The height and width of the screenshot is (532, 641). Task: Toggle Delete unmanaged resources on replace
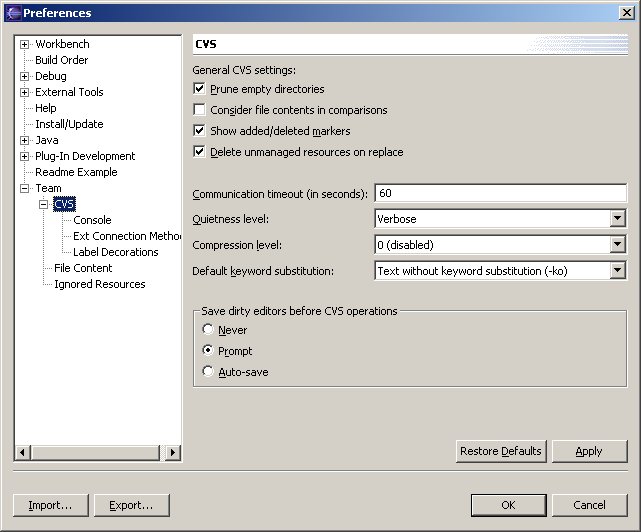pos(200,152)
